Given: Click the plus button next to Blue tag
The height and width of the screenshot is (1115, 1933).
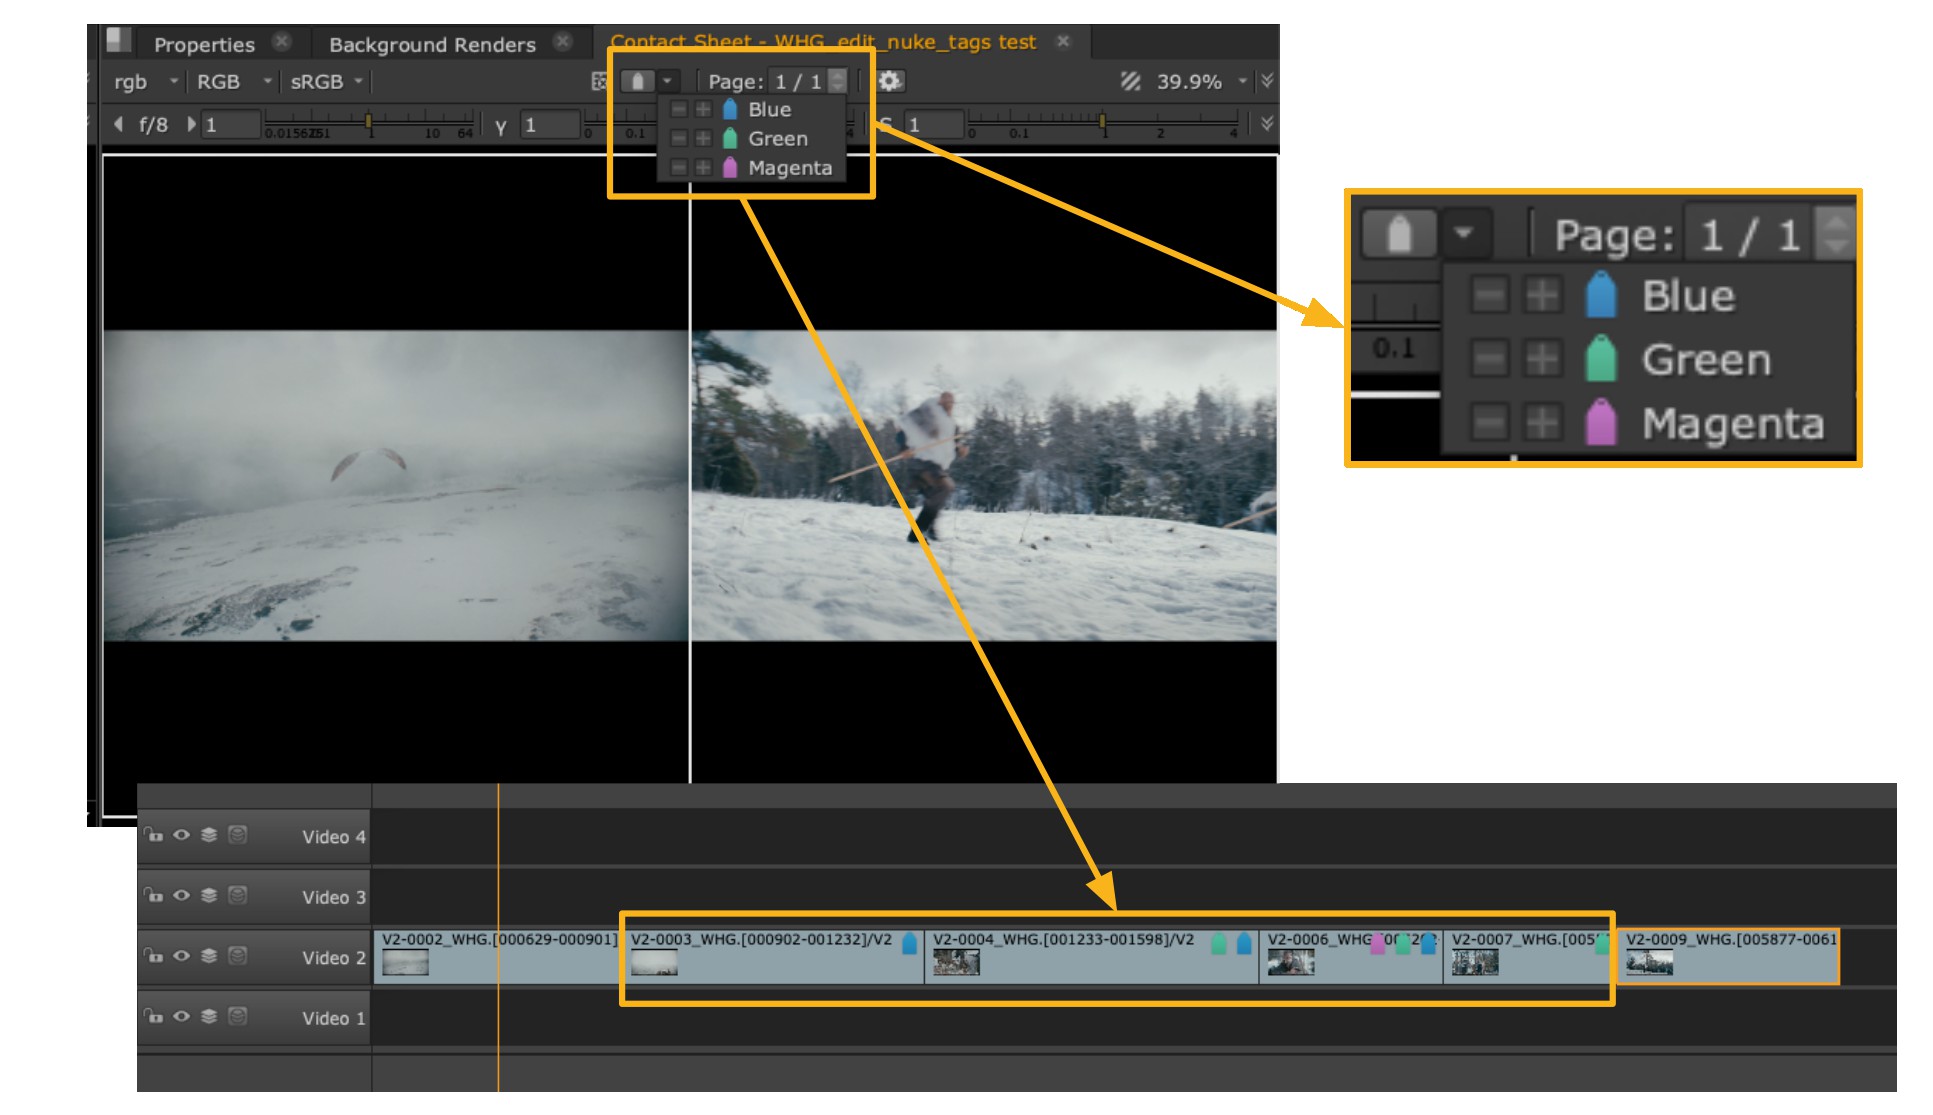Looking at the screenshot, I should tap(703, 109).
